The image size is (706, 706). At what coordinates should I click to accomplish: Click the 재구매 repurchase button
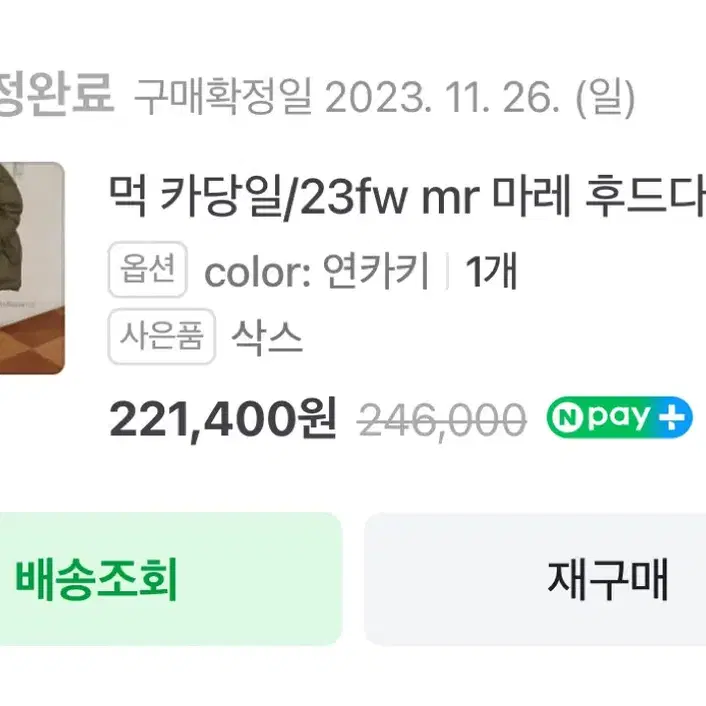pos(535,579)
